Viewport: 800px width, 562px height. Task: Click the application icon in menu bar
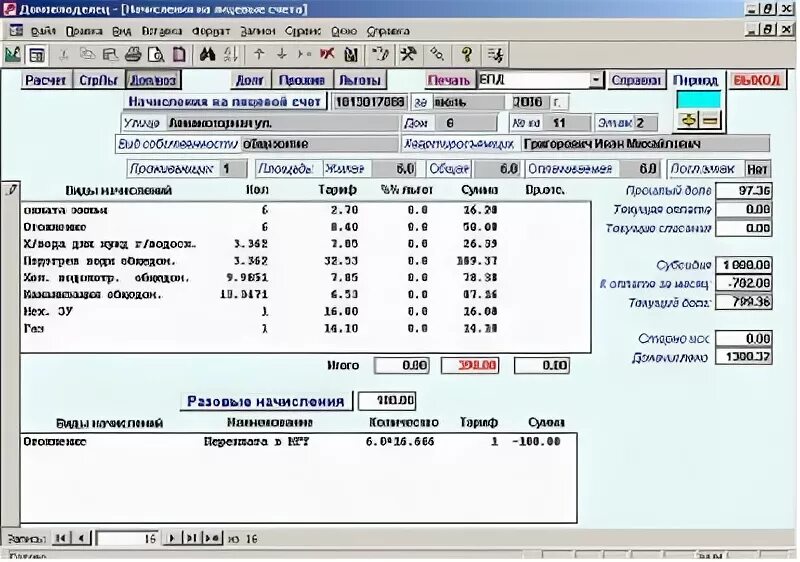point(16,31)
